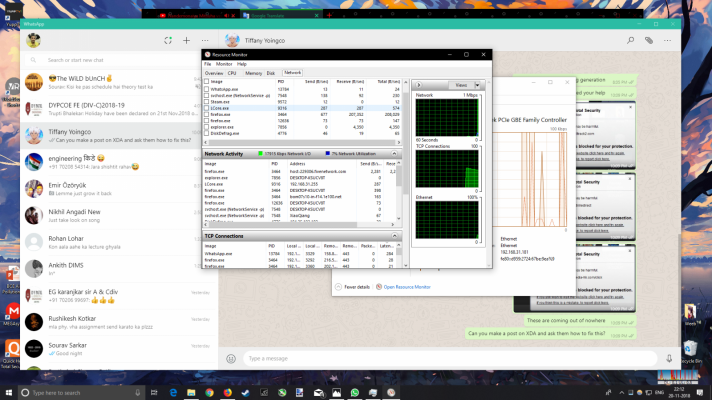Screen dimensions: 712x400
Task: Open The WiLD bUnCH group chat
Action: coord(119,82)
